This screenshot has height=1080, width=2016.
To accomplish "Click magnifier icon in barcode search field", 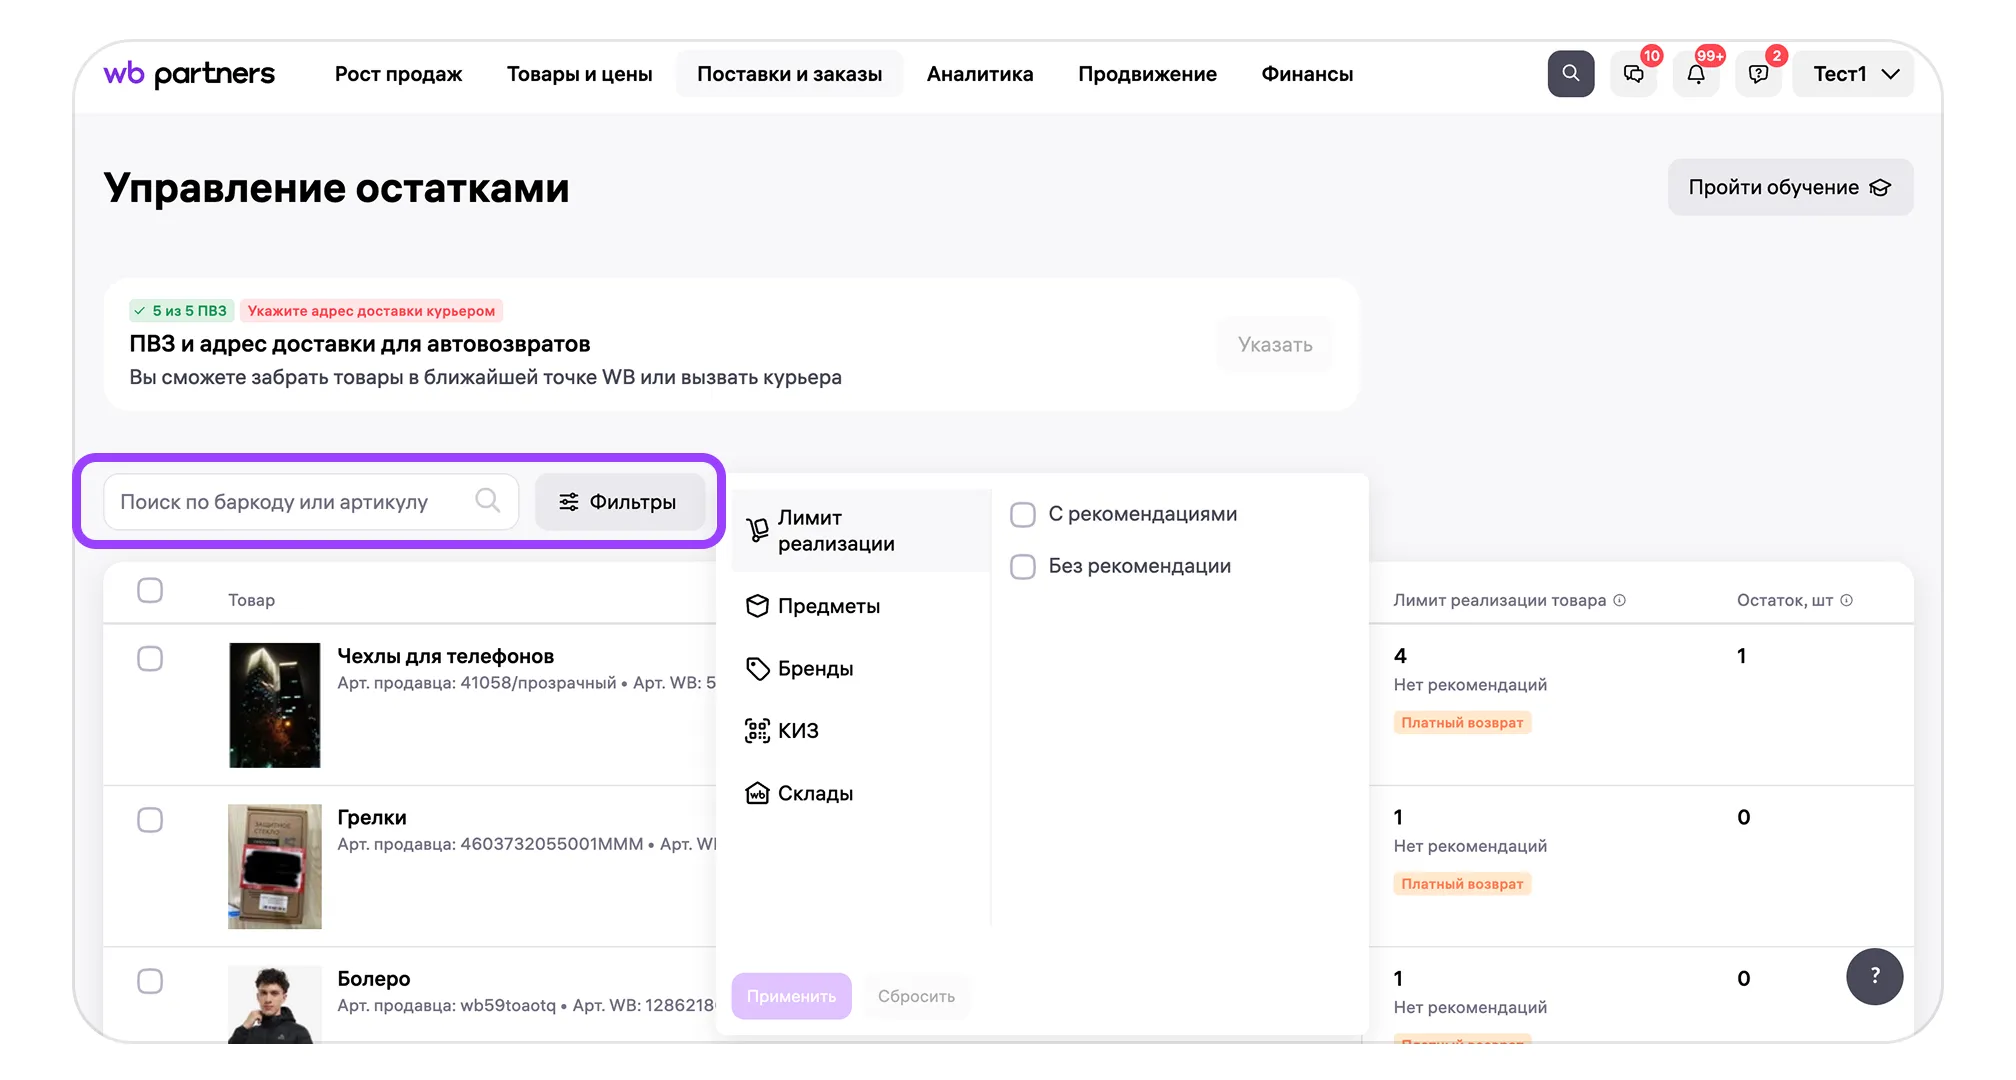I will [487, 500].
